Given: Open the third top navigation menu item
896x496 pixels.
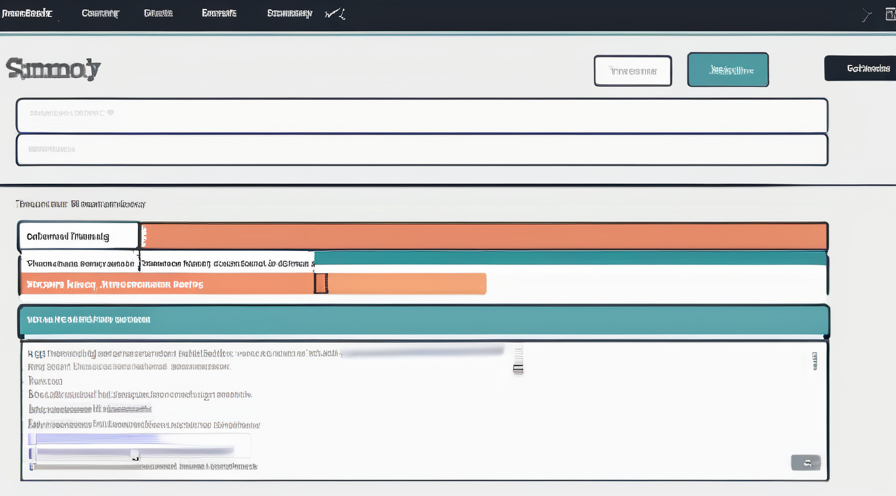Looking at the screenshot, I should [158, 14].
